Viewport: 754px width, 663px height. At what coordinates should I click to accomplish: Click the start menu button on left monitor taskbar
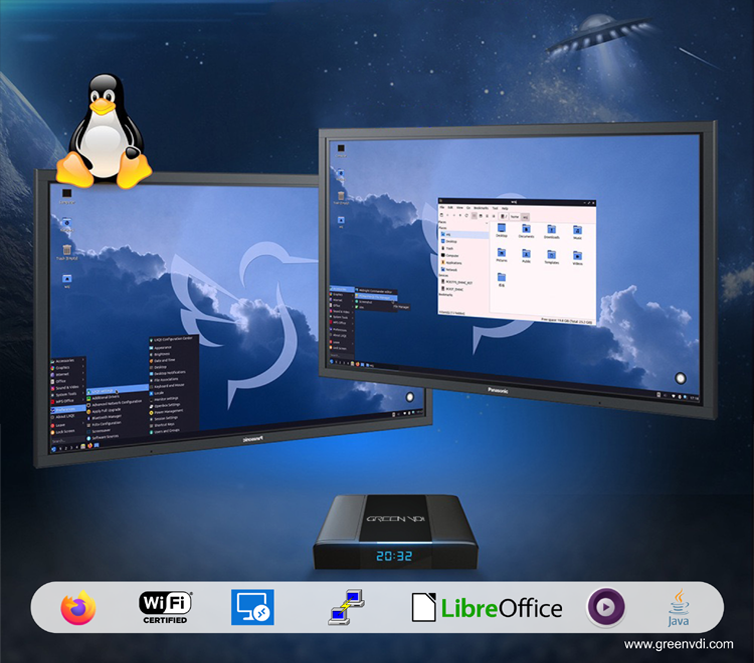click(53, 449)
